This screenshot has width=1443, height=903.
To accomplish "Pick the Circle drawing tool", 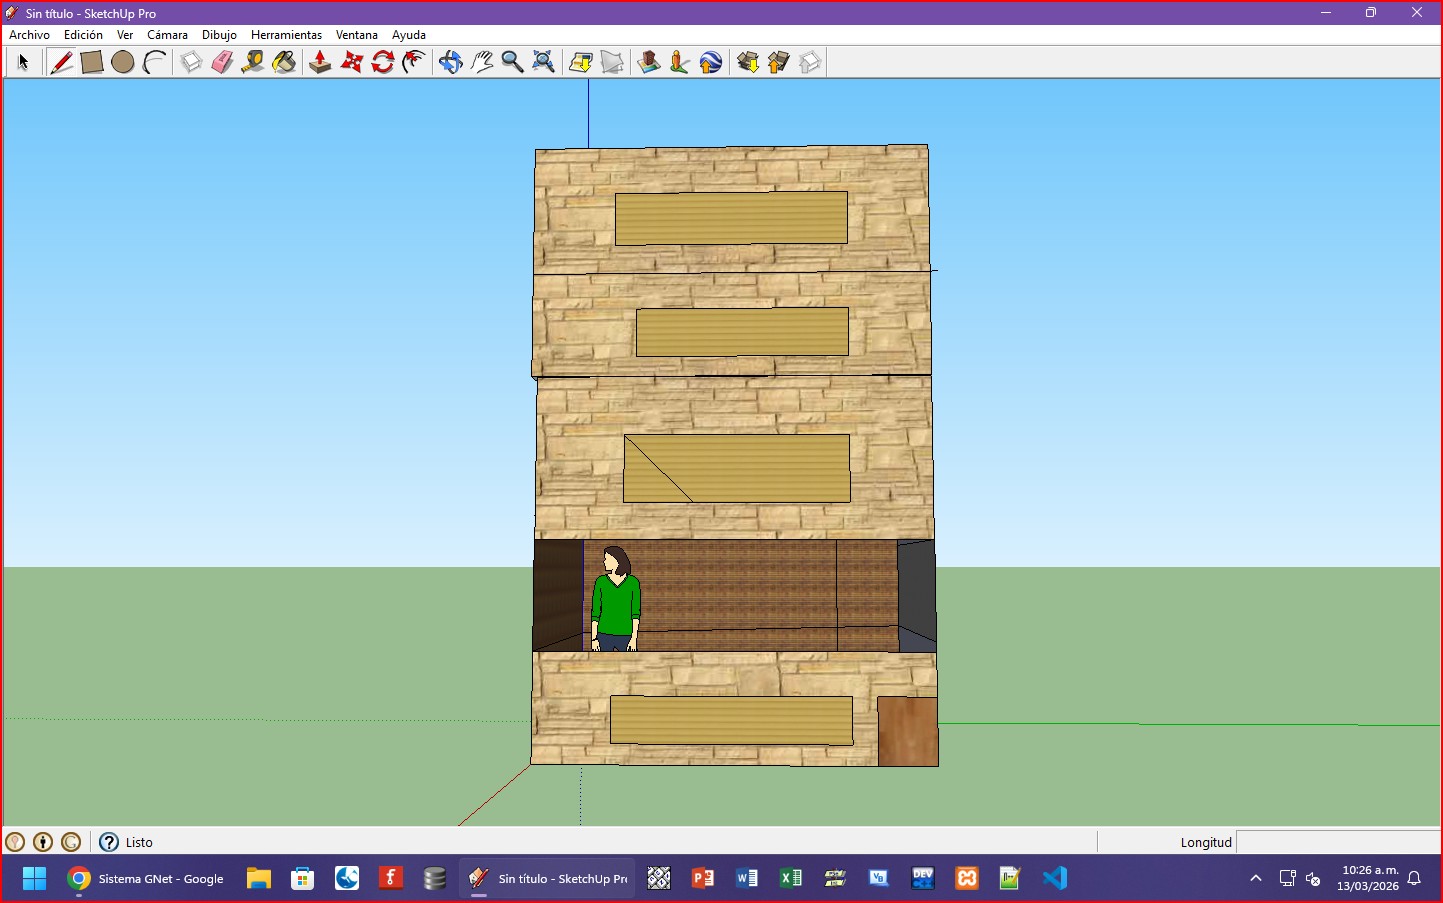I will tap(123, 62).
